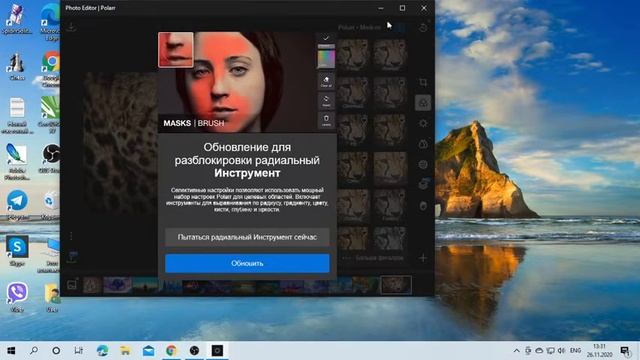Open the text document icon on desktop
This screenshot has width=640, height=360.
[17, 116]
